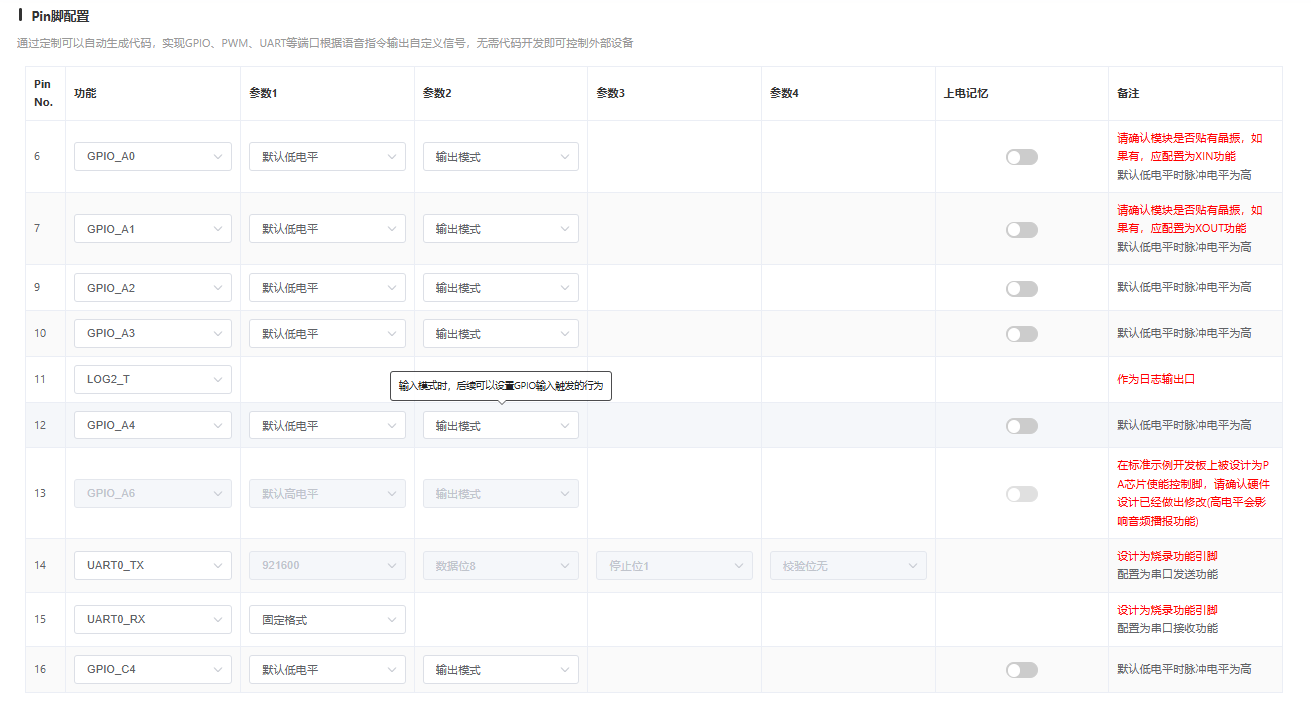Open Pin 12 输出模式 mode dropdown
The height and width of the screenshot is (704, 1311).
pos(500,426)
